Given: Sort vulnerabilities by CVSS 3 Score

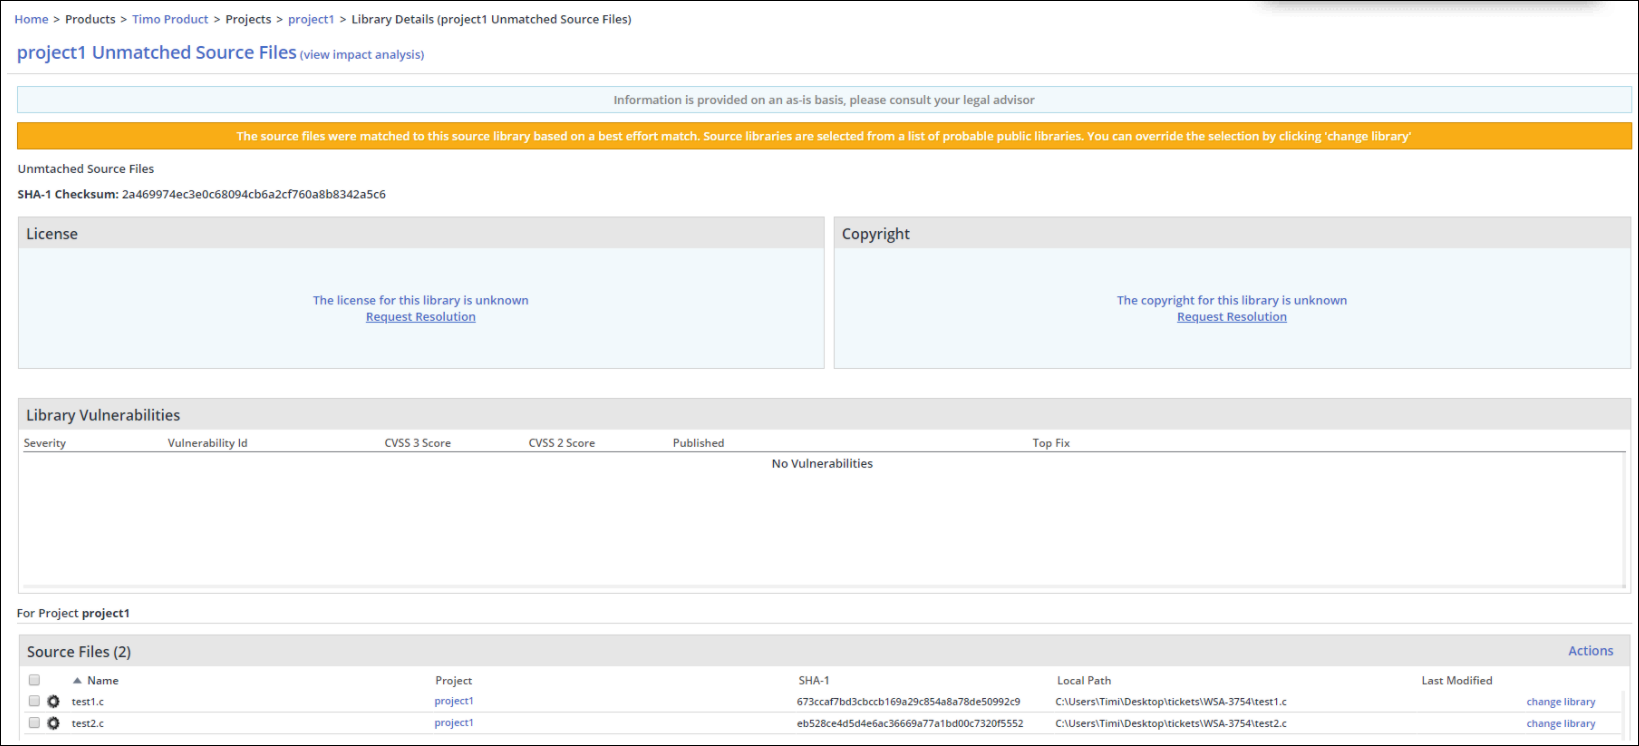Looking at the screenshot, I should point(417,443).
